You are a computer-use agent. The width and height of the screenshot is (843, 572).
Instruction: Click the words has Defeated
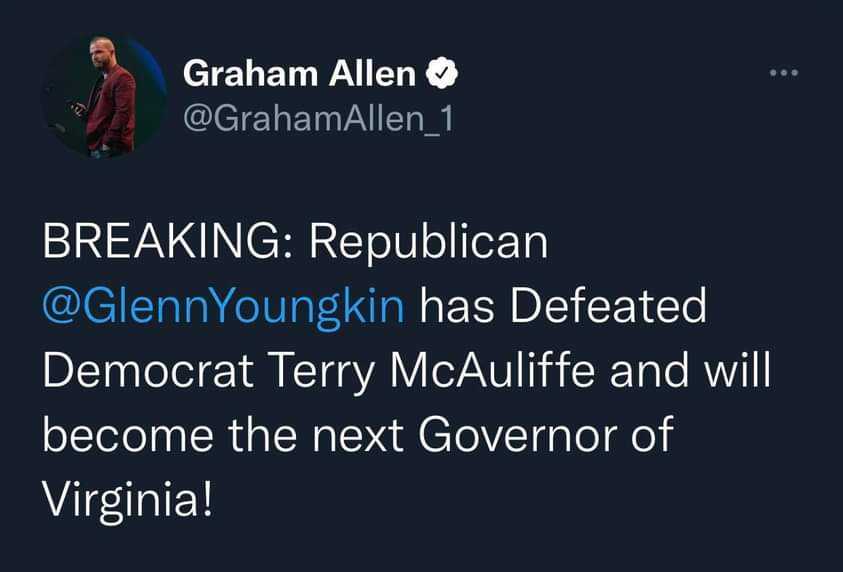pyautogui.click(x=563, y=305)
